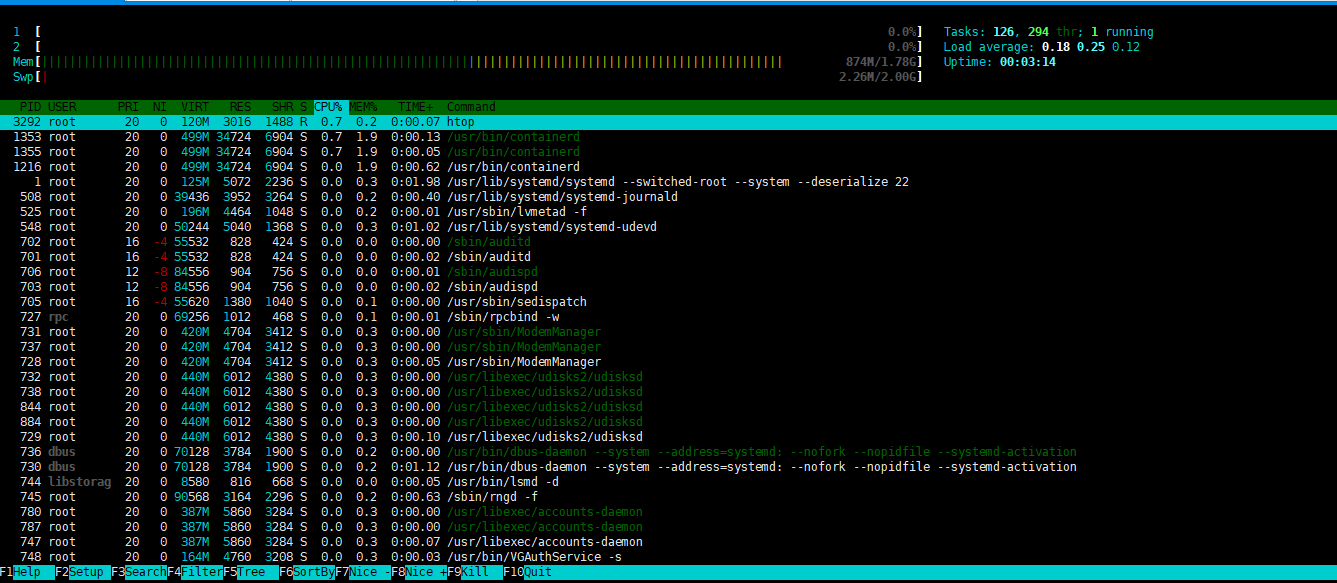Viewport: 1337px width, 583px height.
Task: Click the Load average values
Action: point(1090,47)
